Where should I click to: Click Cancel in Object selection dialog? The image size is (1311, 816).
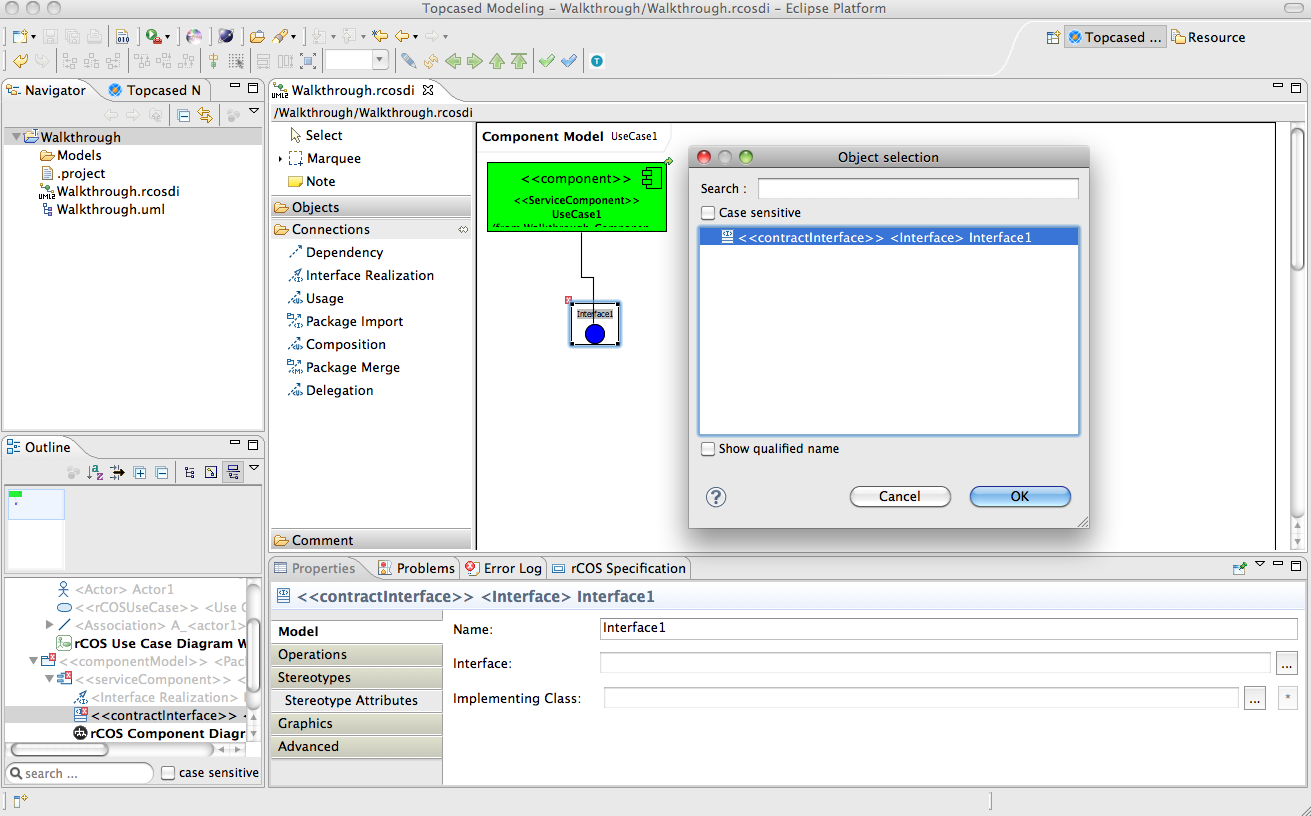pos(900,496)
